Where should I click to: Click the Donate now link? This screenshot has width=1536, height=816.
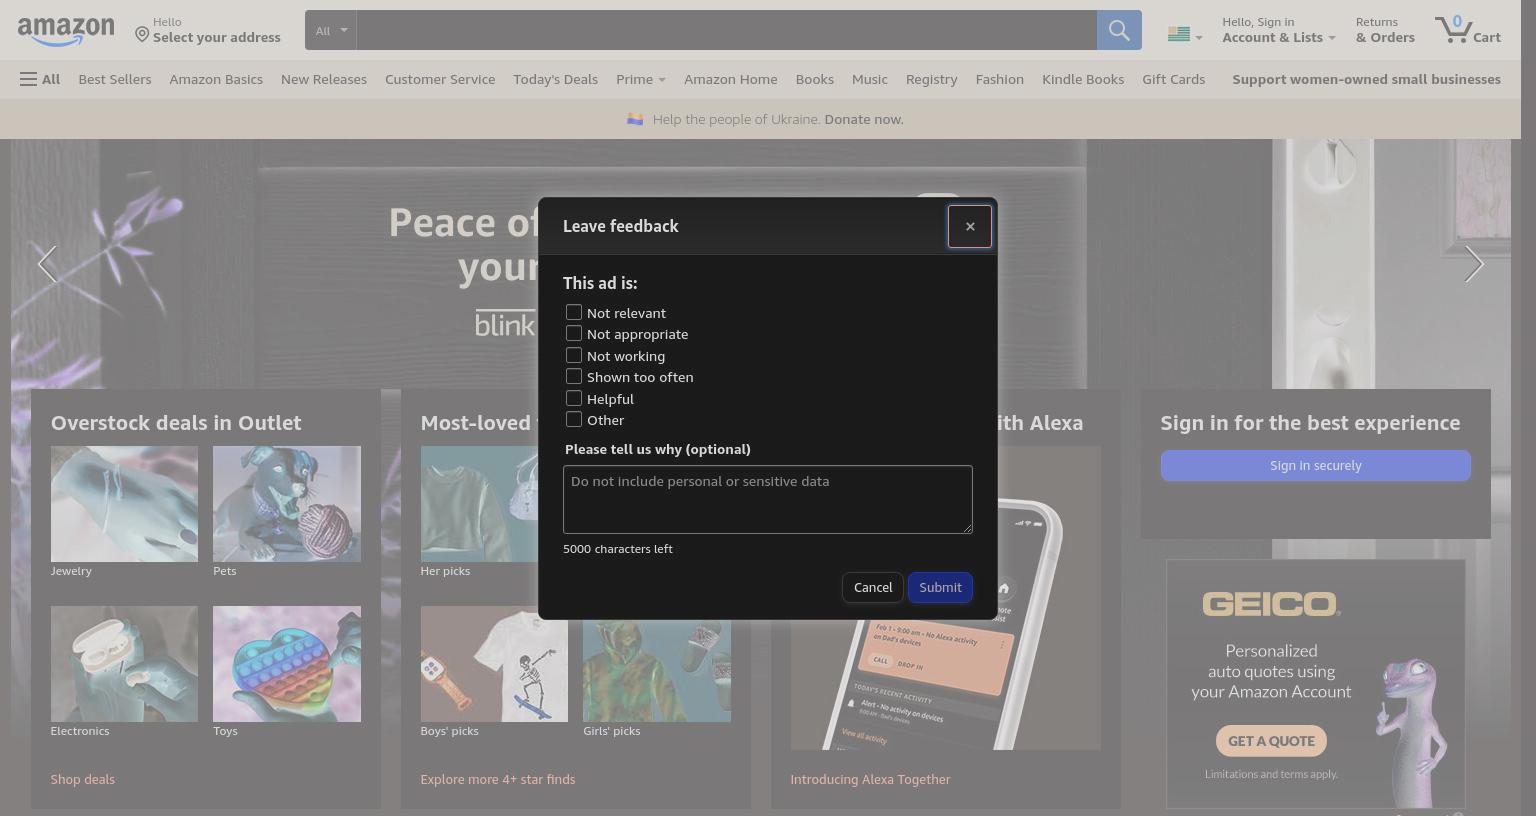pos(864,119)
